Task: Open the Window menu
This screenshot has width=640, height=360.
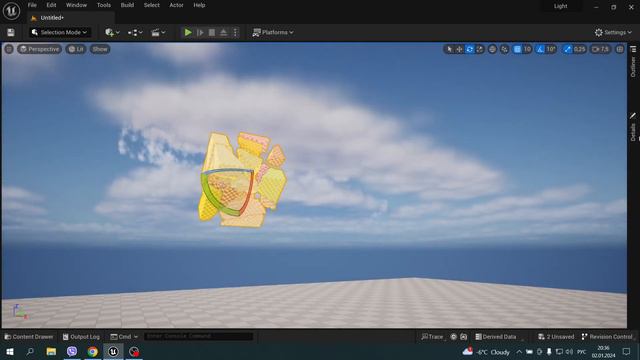Action: coord(76,5)
